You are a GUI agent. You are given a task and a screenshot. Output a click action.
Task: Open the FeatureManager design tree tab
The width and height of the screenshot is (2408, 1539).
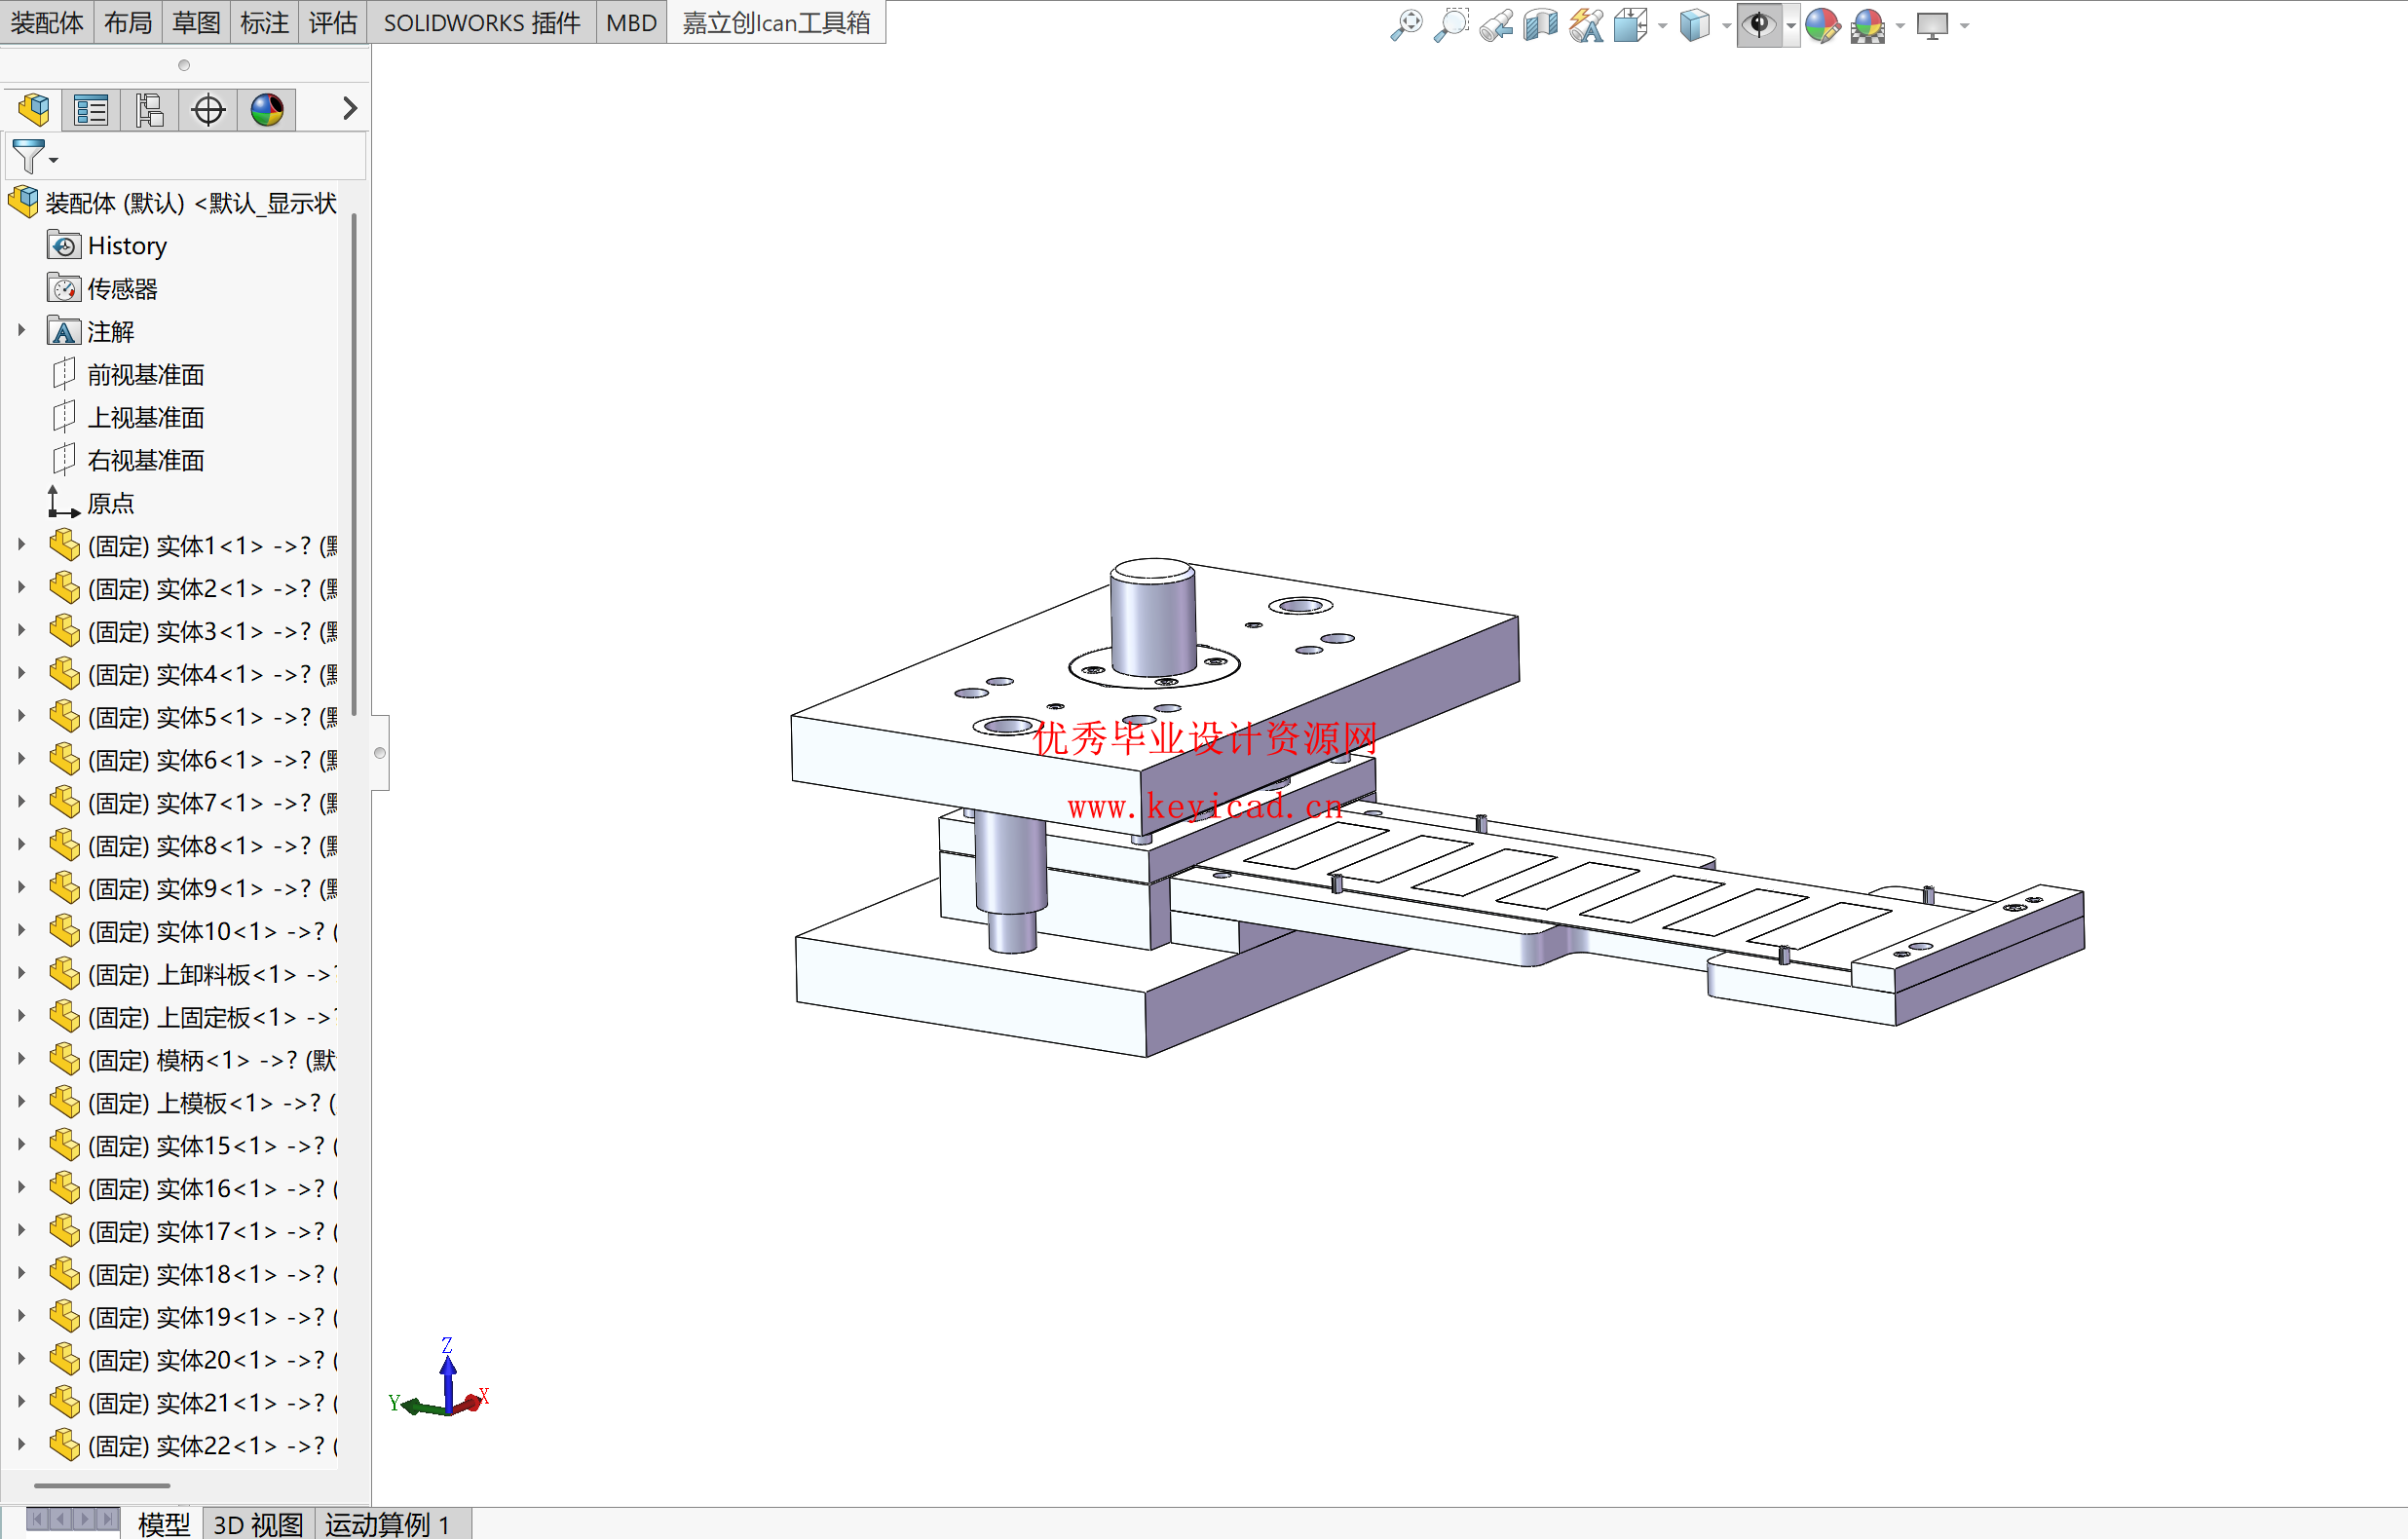click(x=33, y=109)
